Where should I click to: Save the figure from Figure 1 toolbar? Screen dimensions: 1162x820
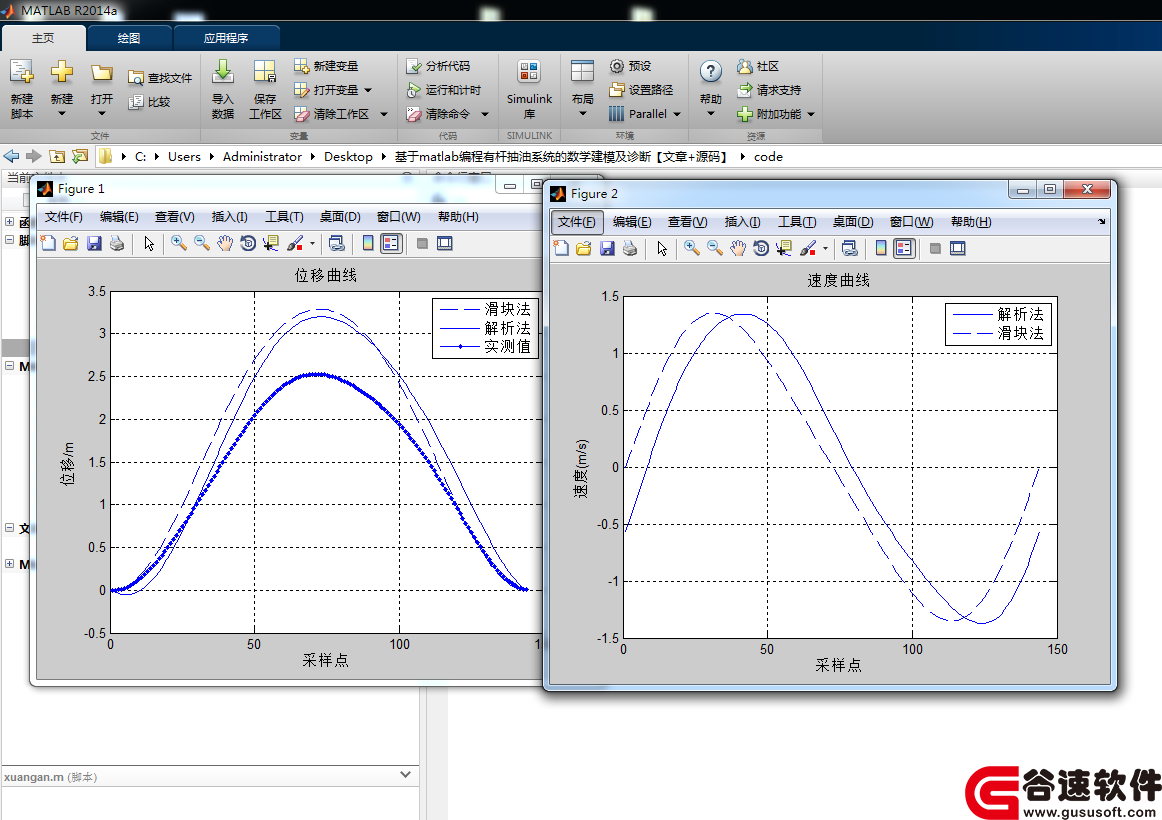point(94,244)
